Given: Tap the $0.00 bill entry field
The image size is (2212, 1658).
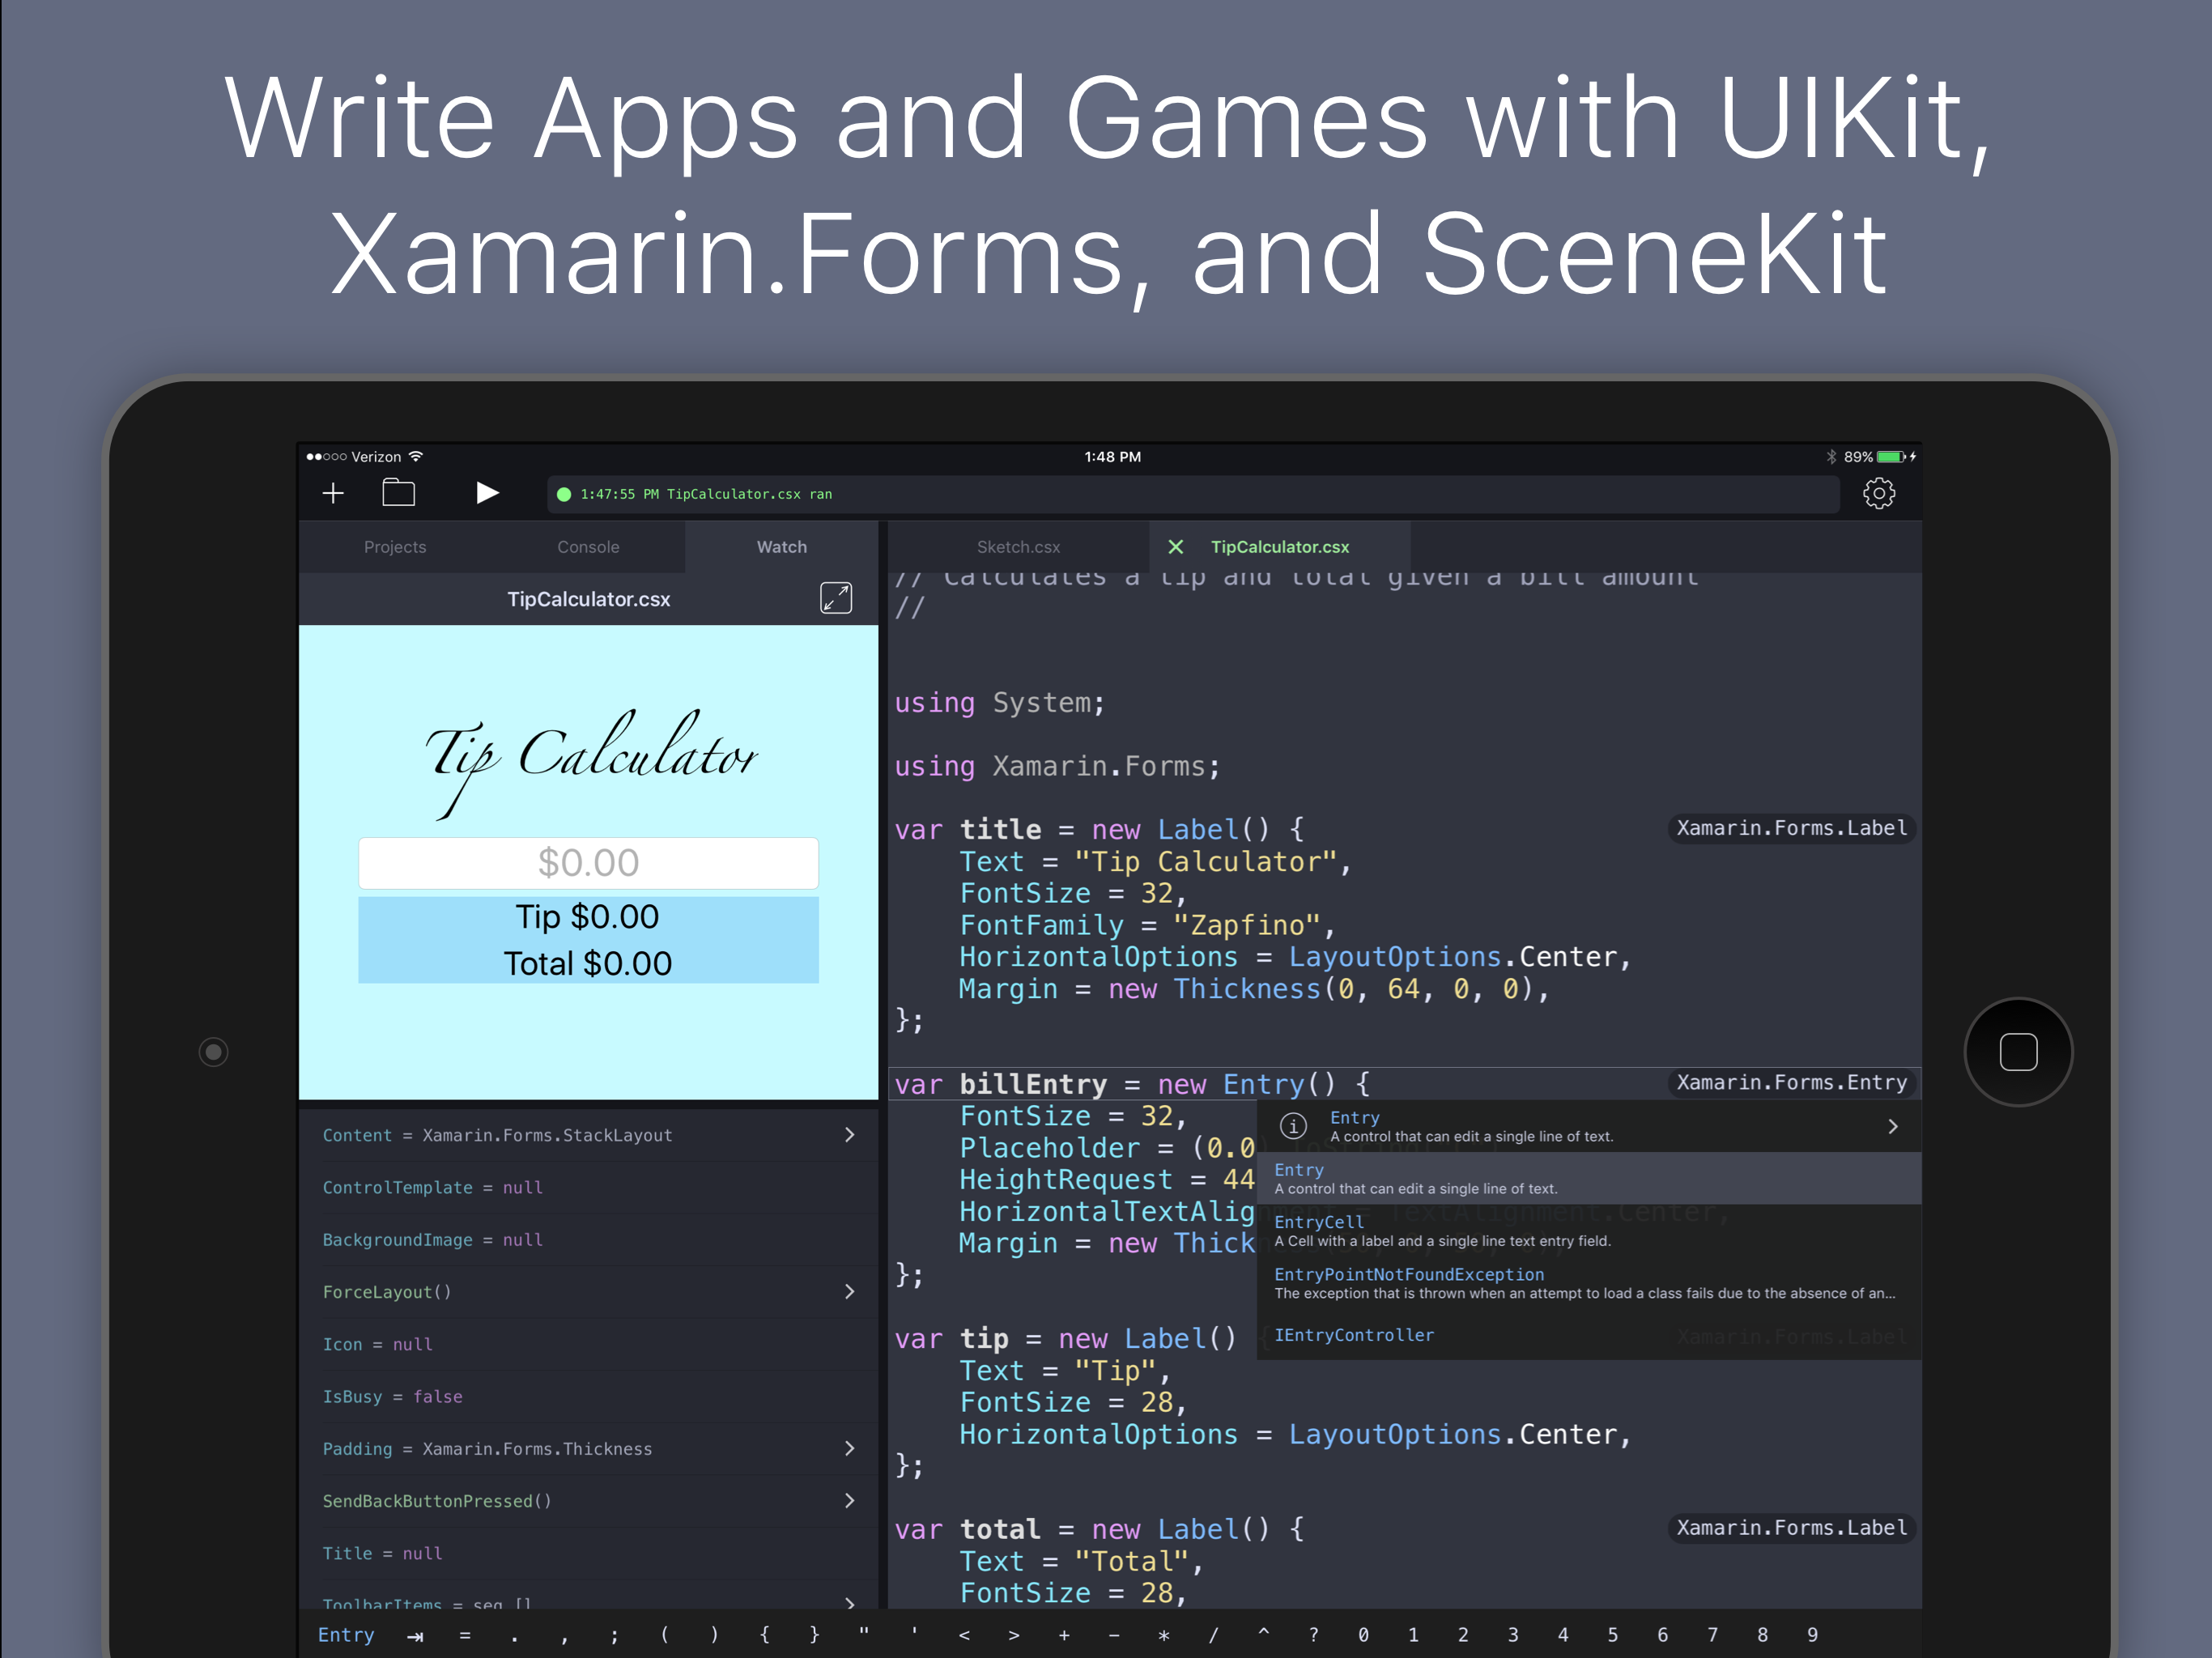Looking at the screenshot, I should 588,863.
